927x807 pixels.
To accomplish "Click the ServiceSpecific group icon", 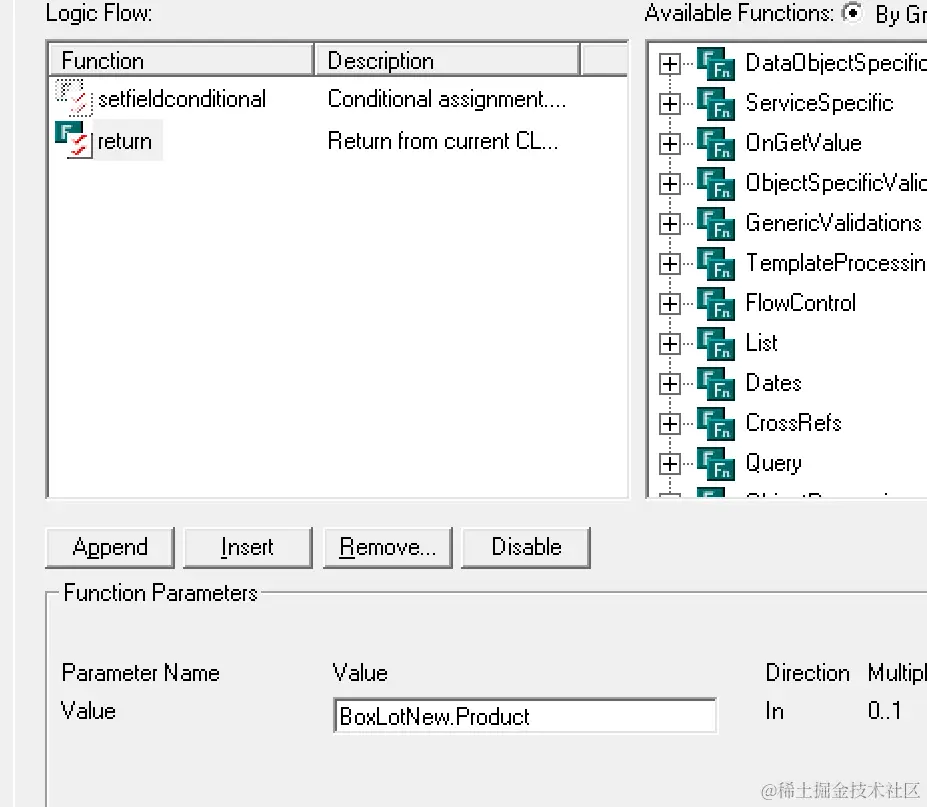I will point(715,103).
